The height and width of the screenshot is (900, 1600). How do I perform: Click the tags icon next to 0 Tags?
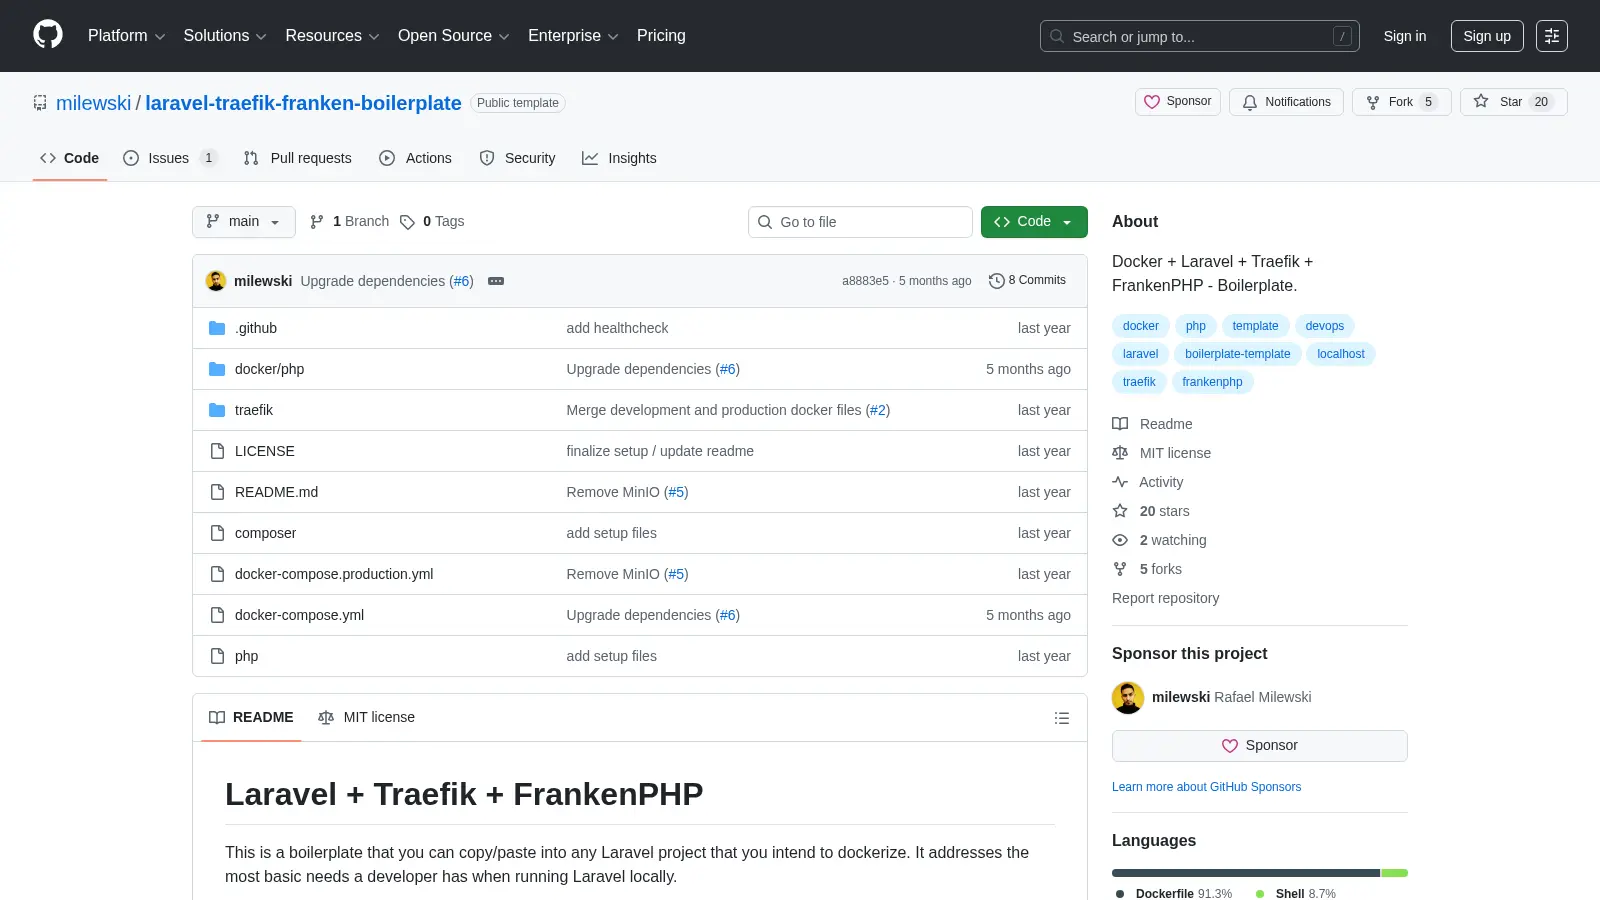coord(407,222)
